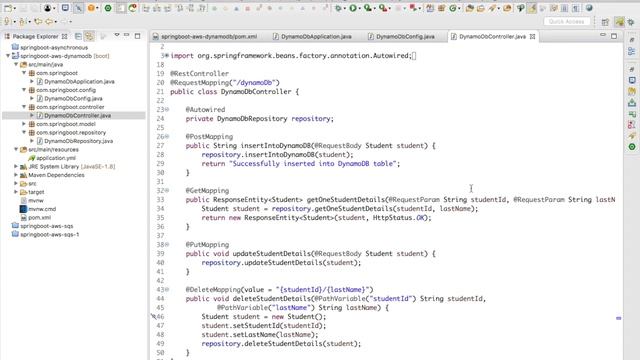The height and width of the screenshot is (360, 640).
Task: Click the web browser globe icon
Action: click(x=589, y=8)
